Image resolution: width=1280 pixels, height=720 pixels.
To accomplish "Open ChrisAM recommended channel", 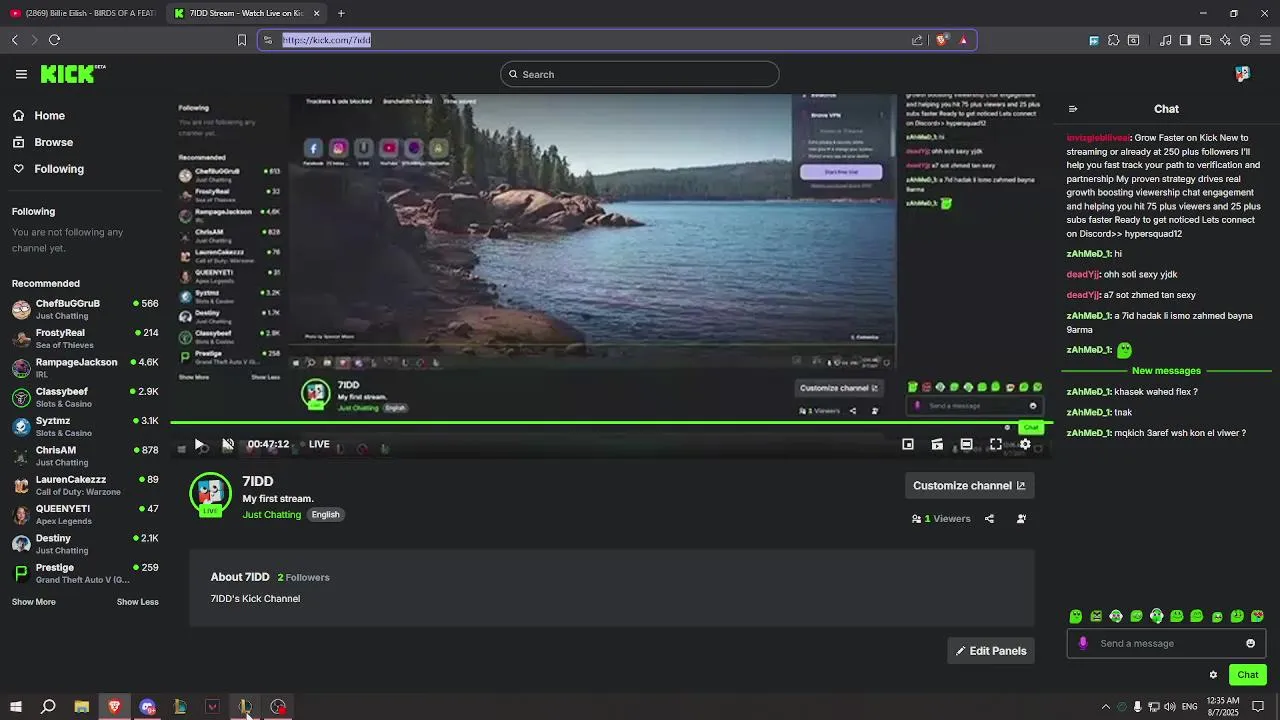I will (85, 456).
